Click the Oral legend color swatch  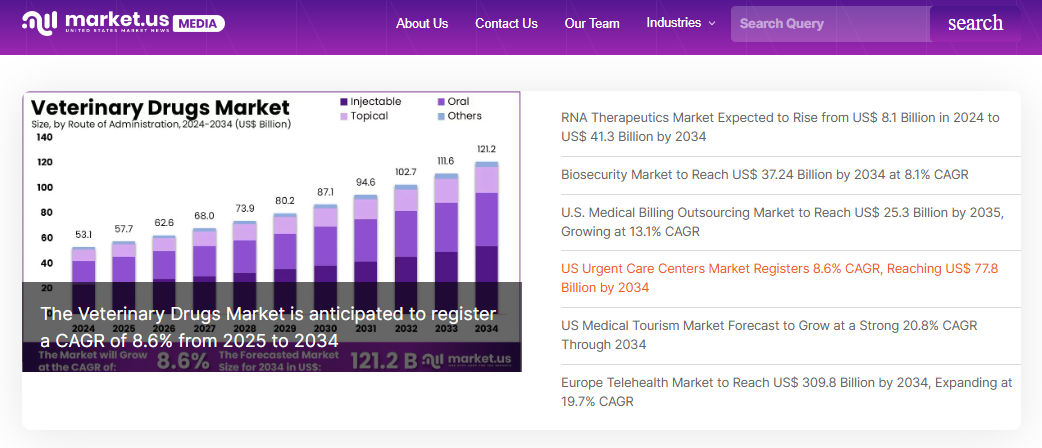[x=441, y=102]
